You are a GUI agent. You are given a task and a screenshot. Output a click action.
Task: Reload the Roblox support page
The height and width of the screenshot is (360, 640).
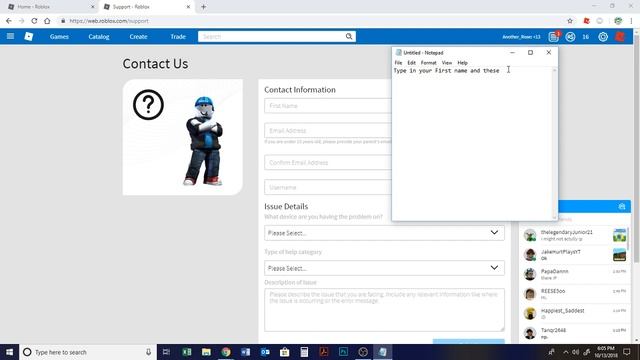tap(34, 21)
